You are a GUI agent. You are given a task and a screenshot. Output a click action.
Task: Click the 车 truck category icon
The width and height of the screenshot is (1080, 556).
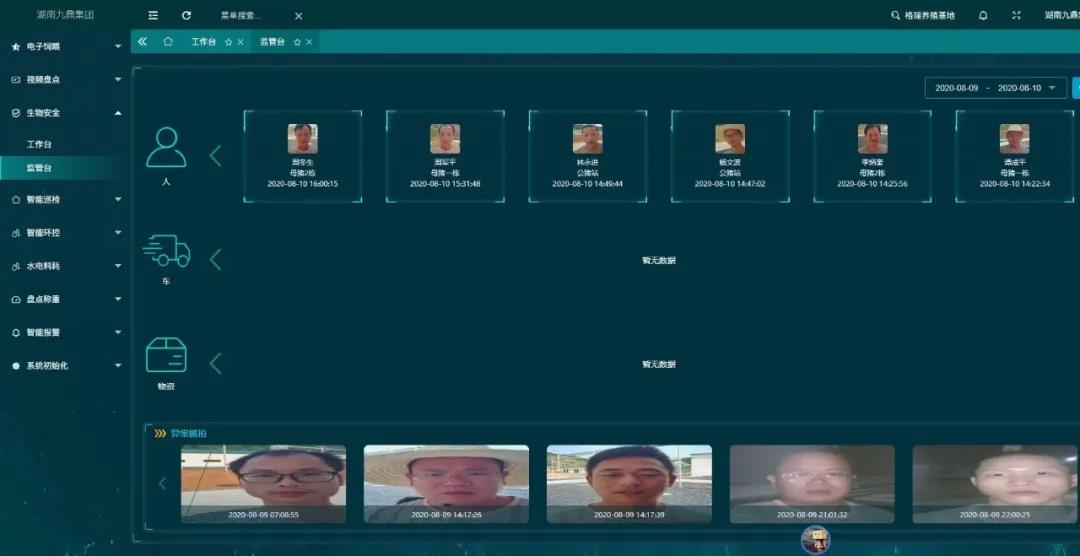point(166,251)
